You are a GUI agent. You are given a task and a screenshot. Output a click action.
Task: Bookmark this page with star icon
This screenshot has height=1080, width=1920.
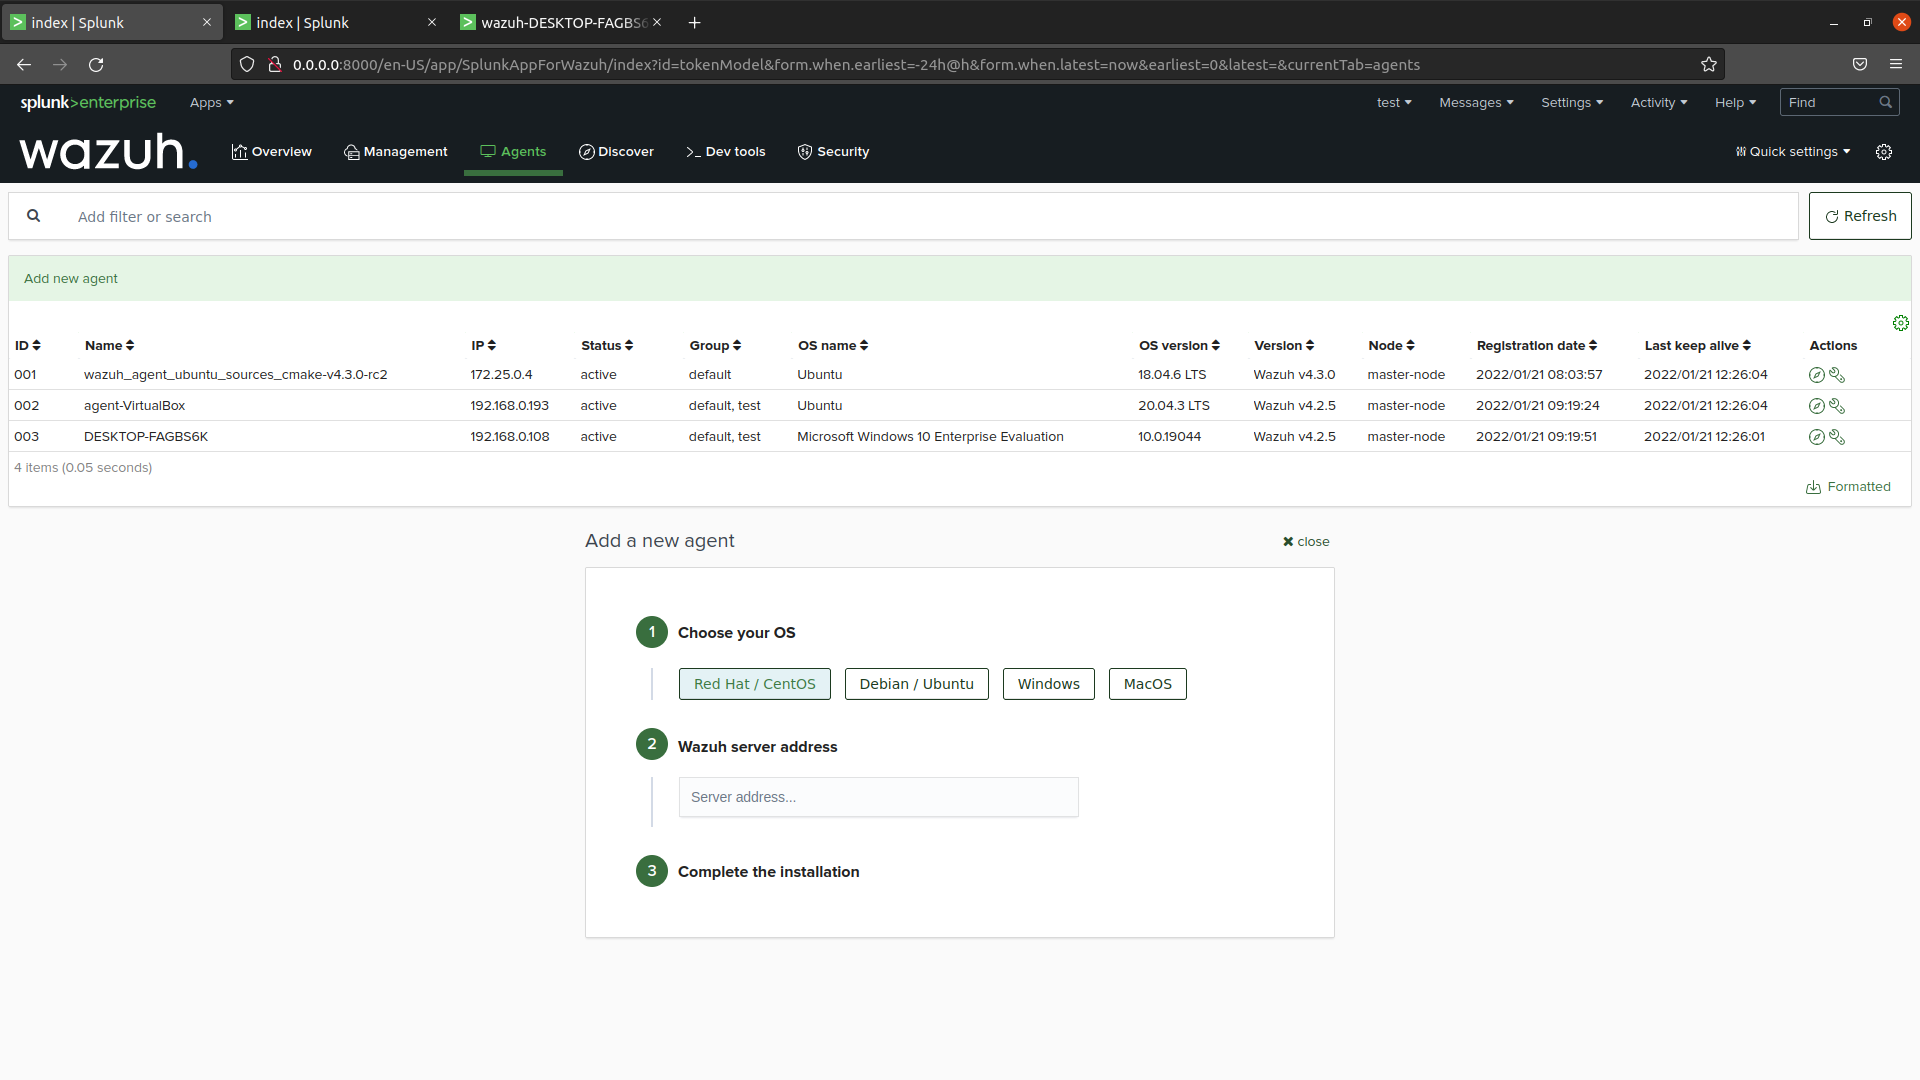pyautogui.click(x=1709, y=65)
